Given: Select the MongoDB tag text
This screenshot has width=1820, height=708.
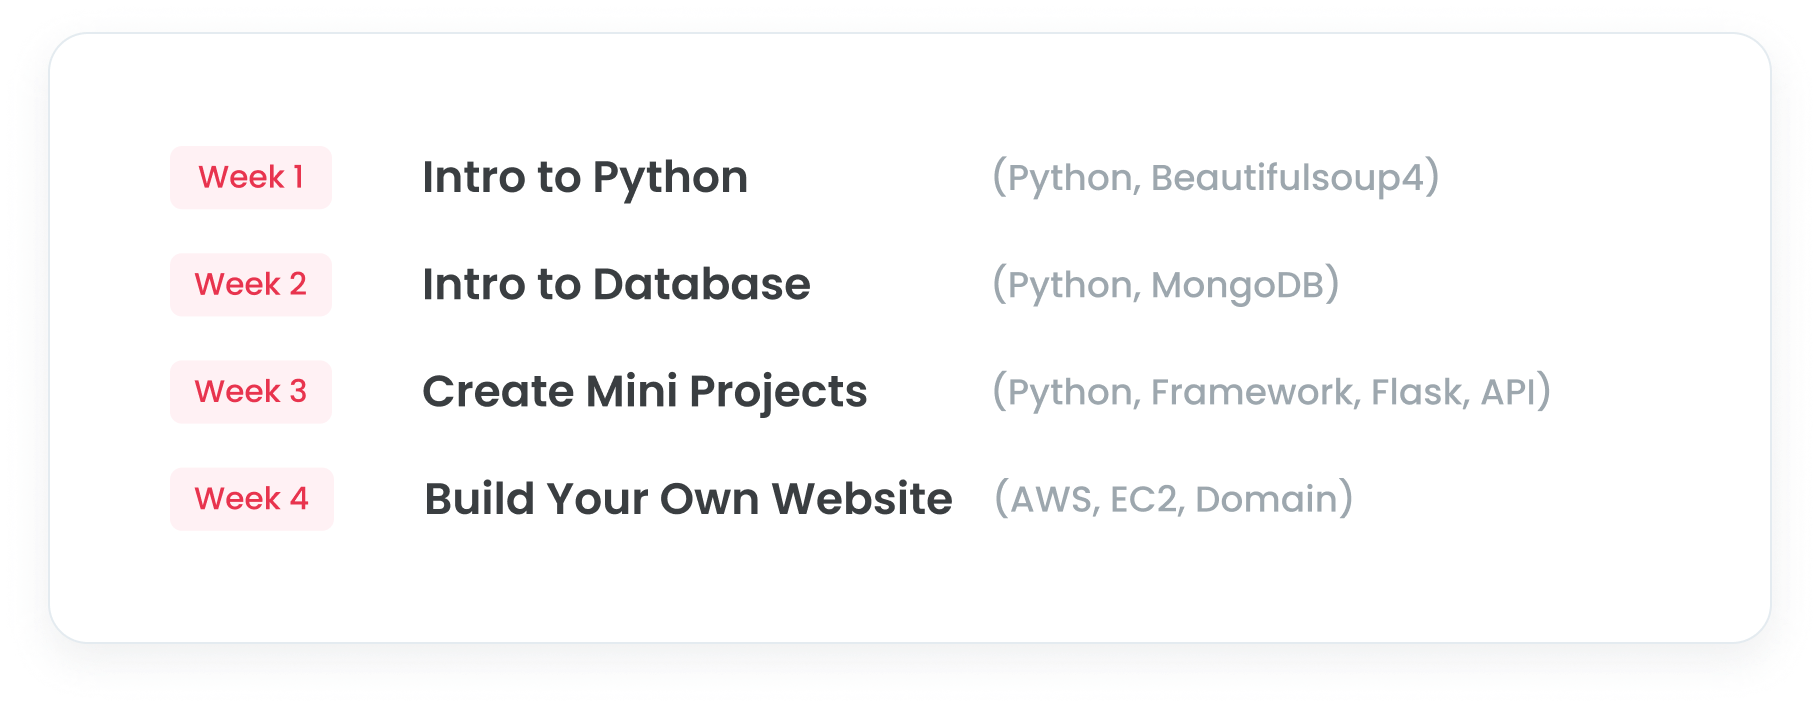Looking at the screenshot, I should coord(1237,285).
